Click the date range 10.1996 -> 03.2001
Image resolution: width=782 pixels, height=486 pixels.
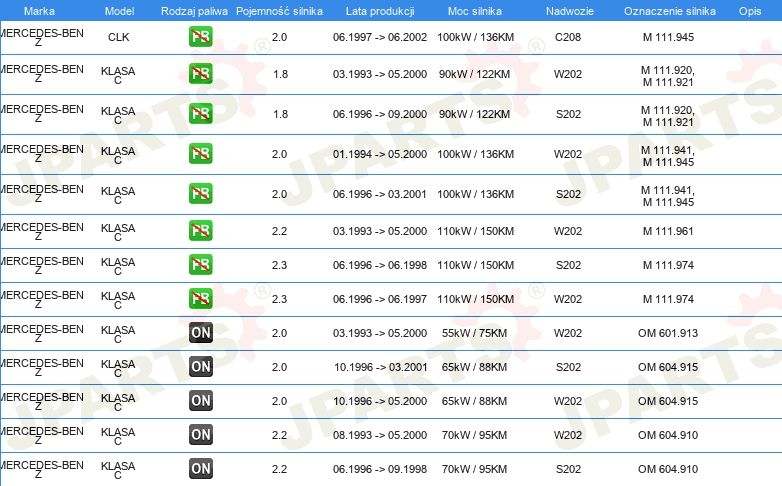point(381,367)
